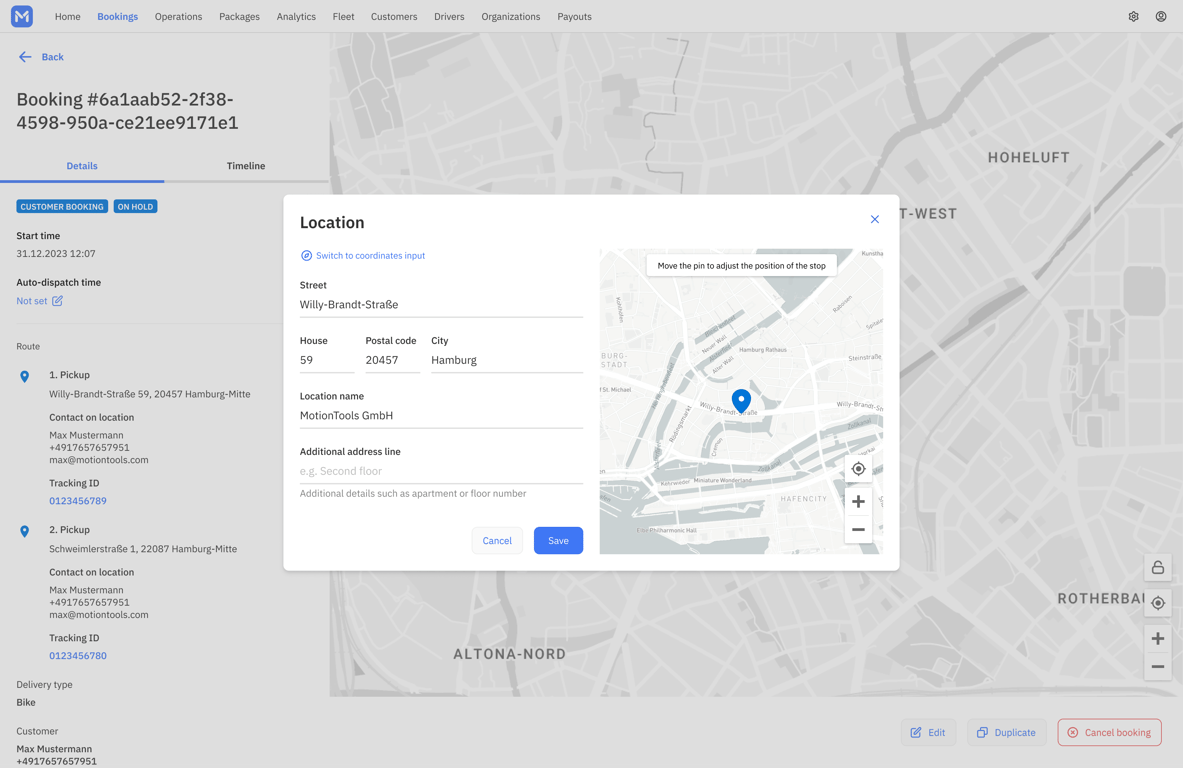
Task: Click the compass icon beside coordinates switch
Action: pos(306,256)
